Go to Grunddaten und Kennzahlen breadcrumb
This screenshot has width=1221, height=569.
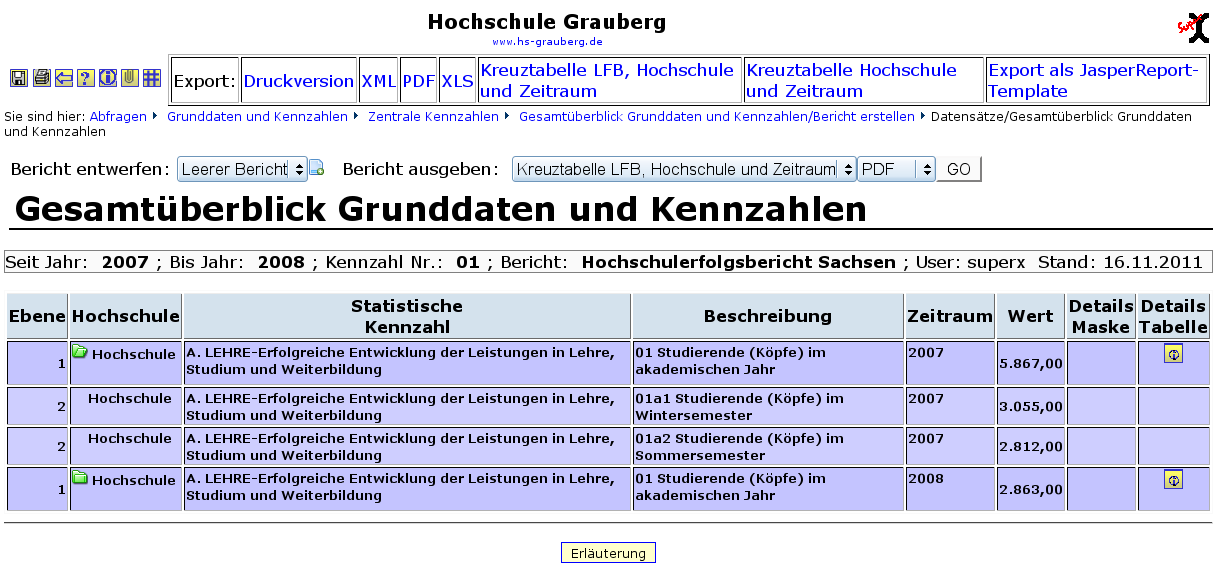tap(257, 117)
